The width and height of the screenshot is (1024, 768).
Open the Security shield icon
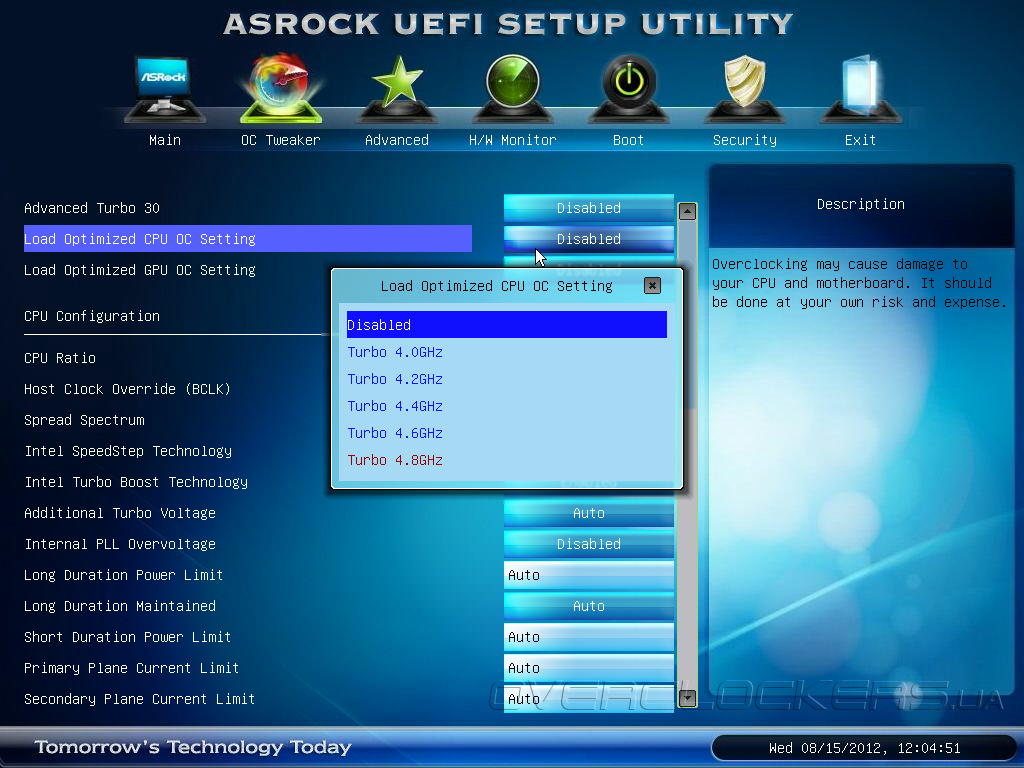coord(744,89)
